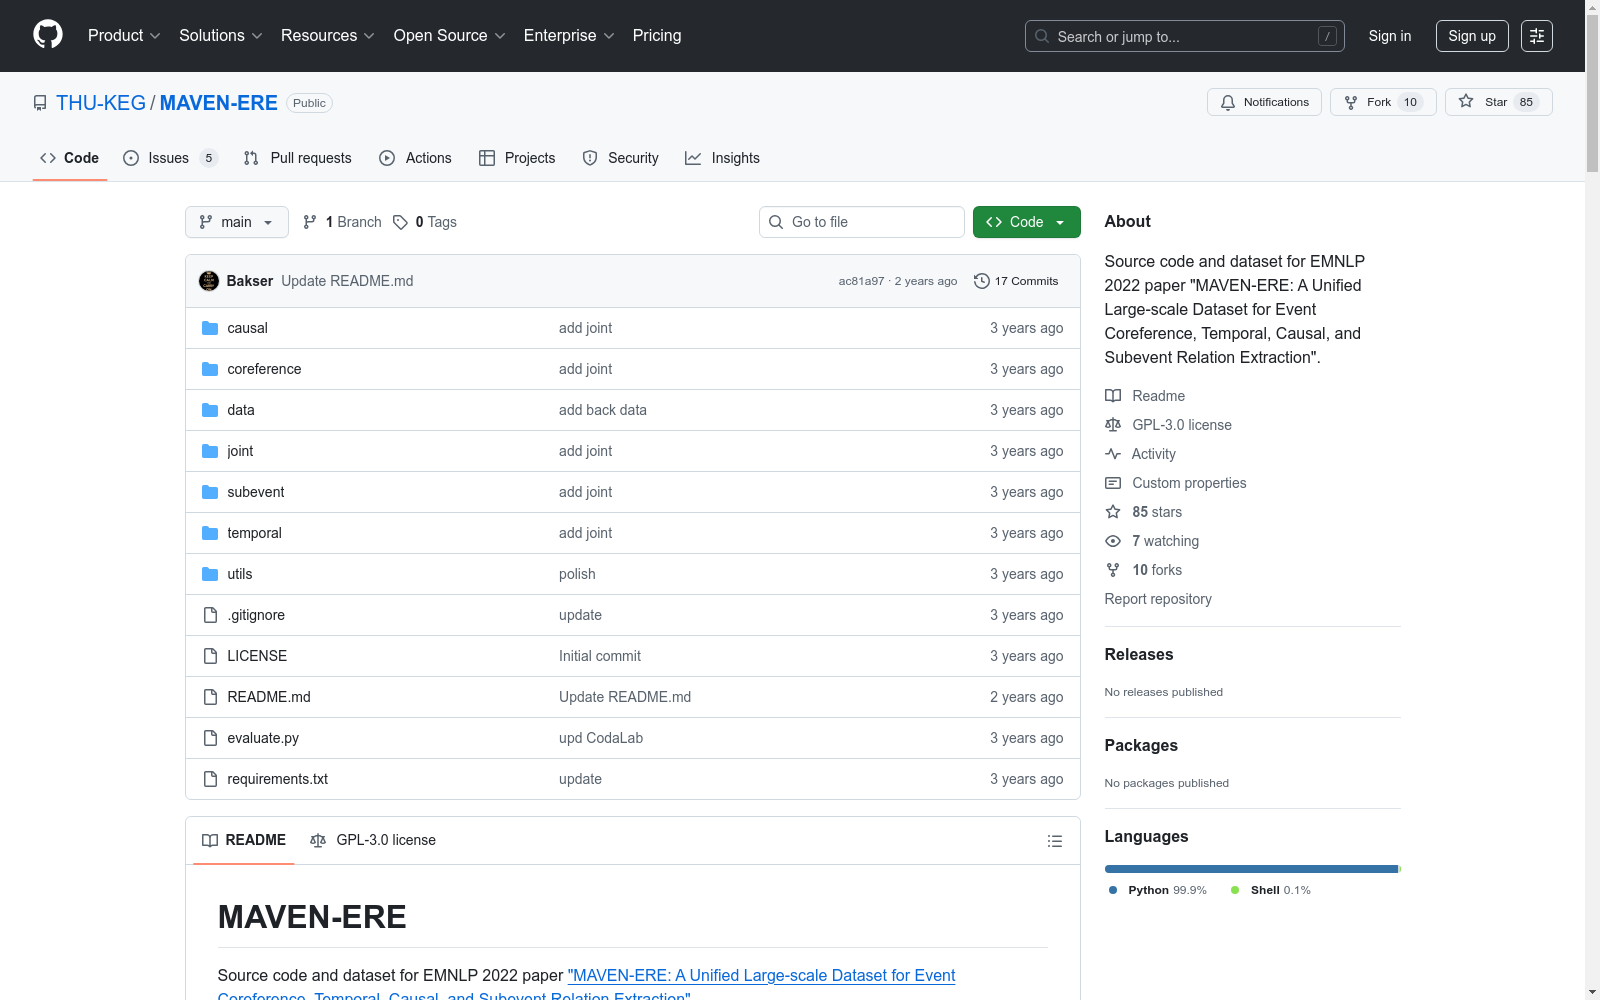Open the main branch dropdown
The image size is (1600, 1000).
click(236, 222)
